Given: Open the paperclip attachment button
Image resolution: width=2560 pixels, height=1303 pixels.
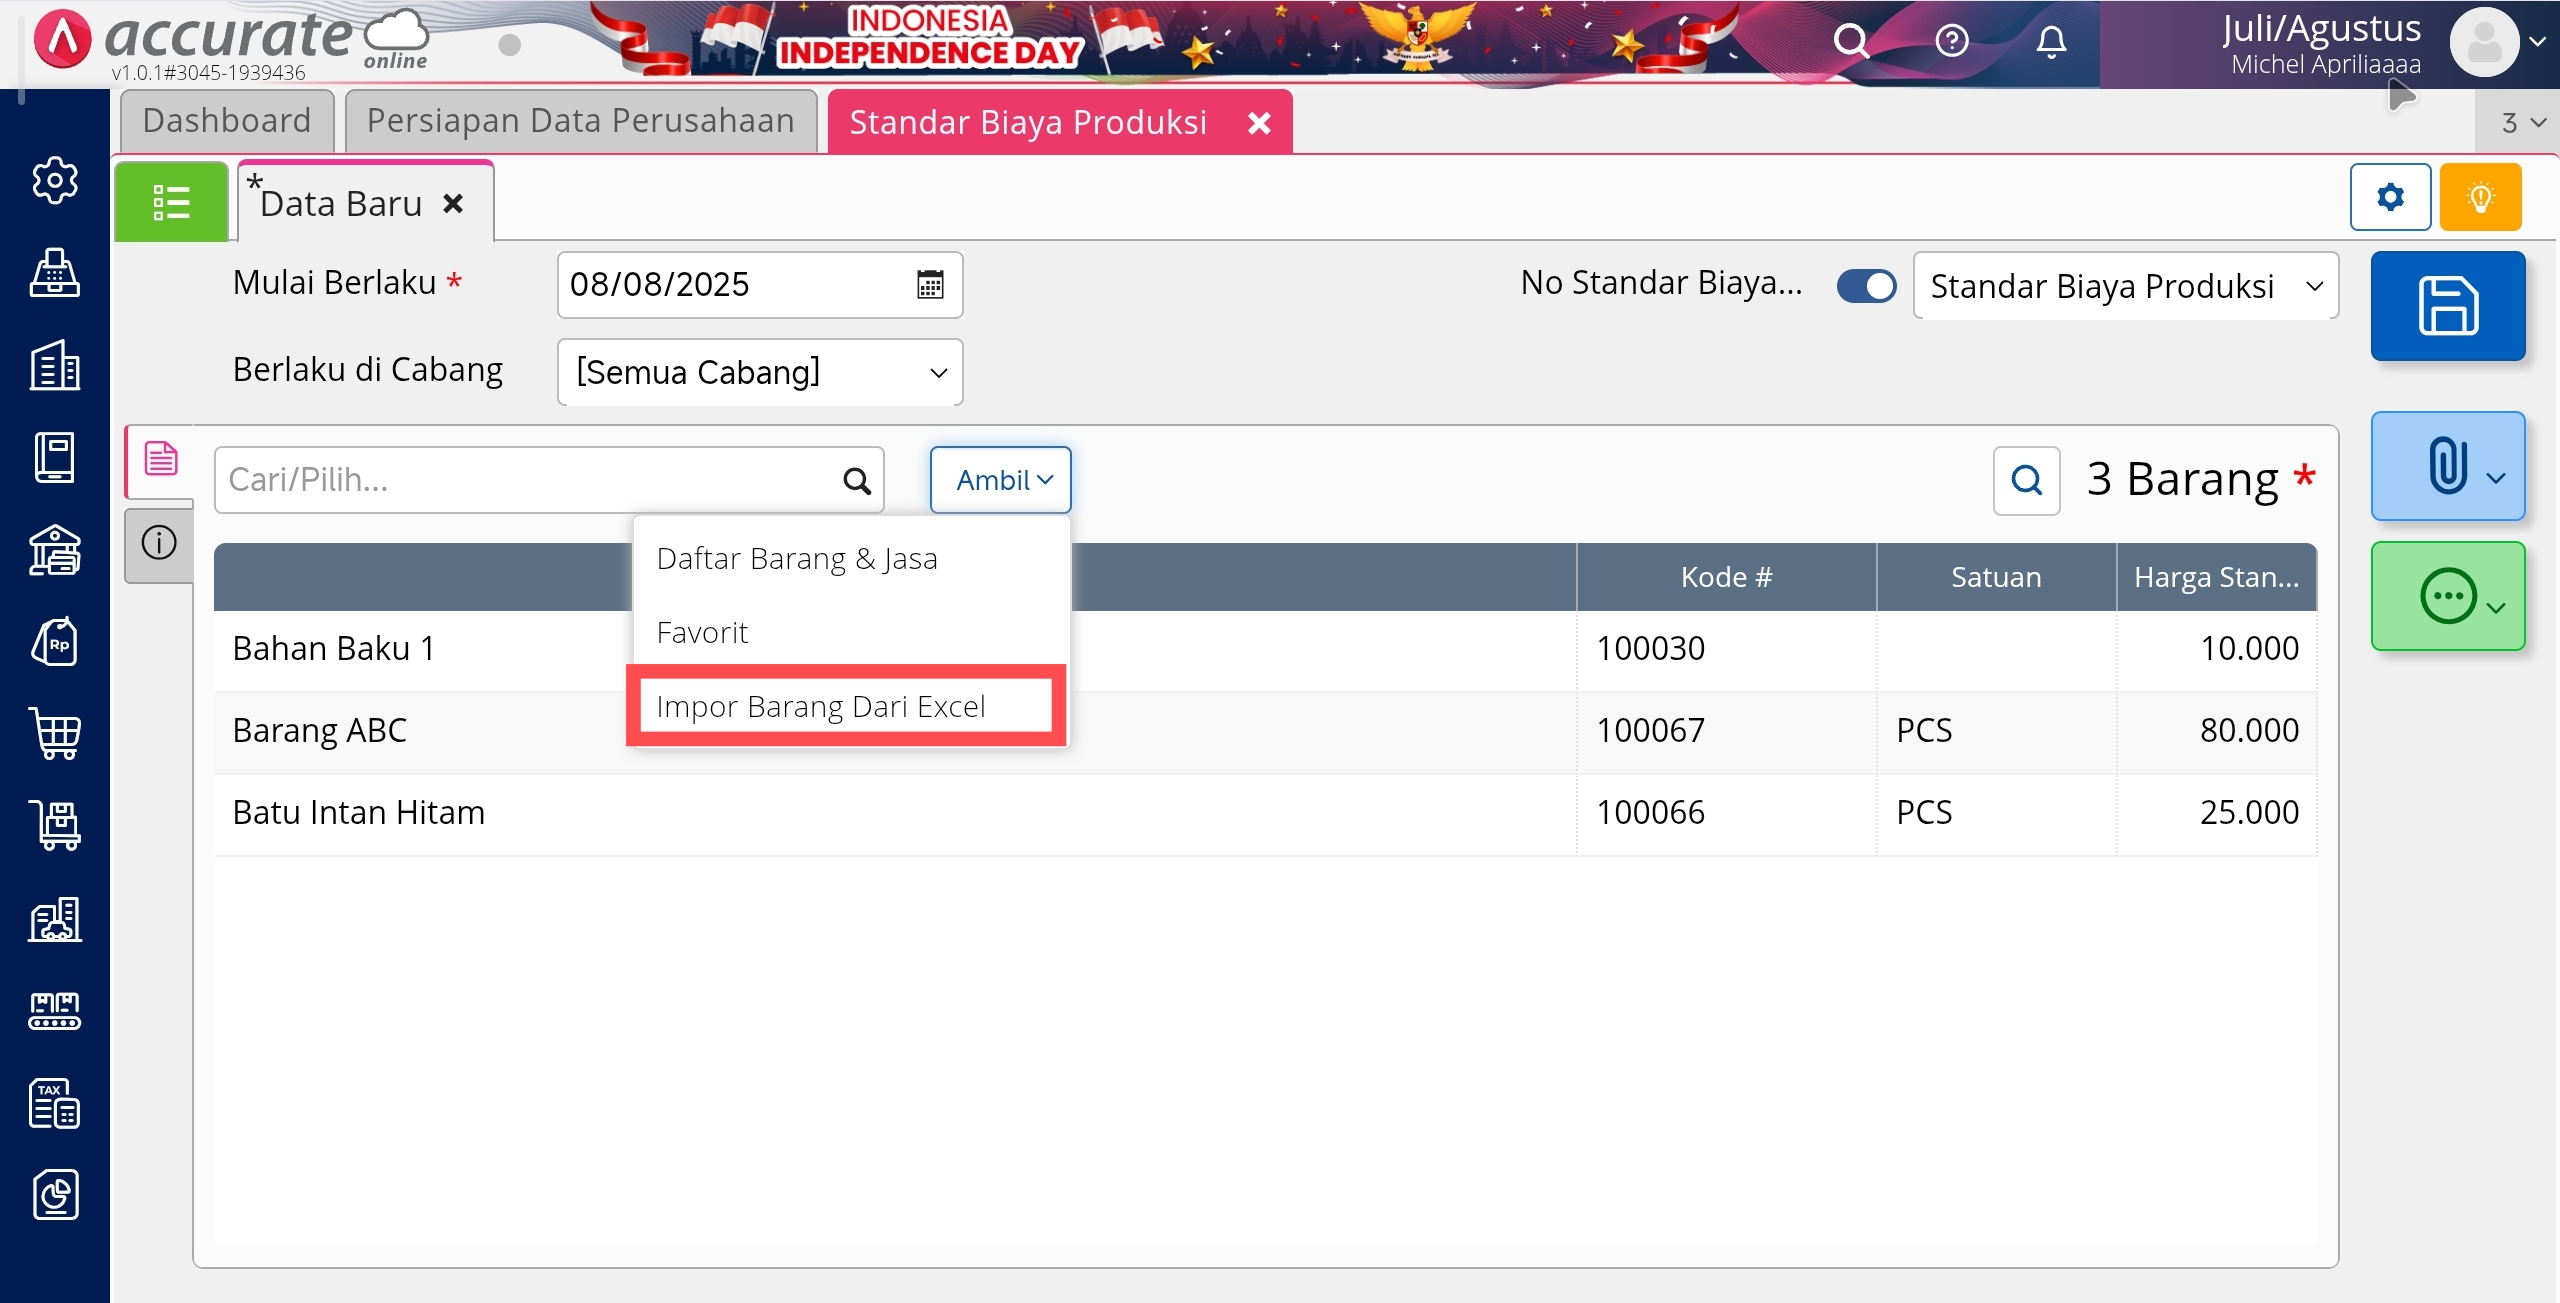Looking at the screenshot, I should [2447, 466].
